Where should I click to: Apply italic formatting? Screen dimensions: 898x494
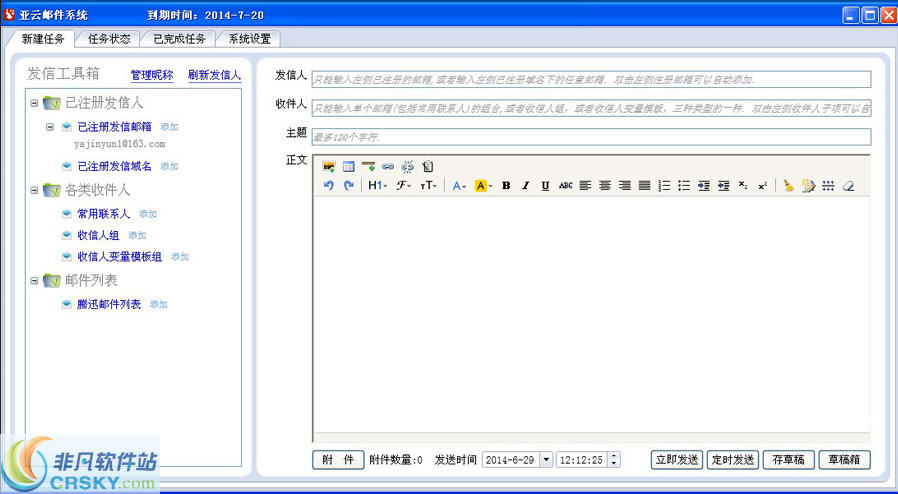526,185
